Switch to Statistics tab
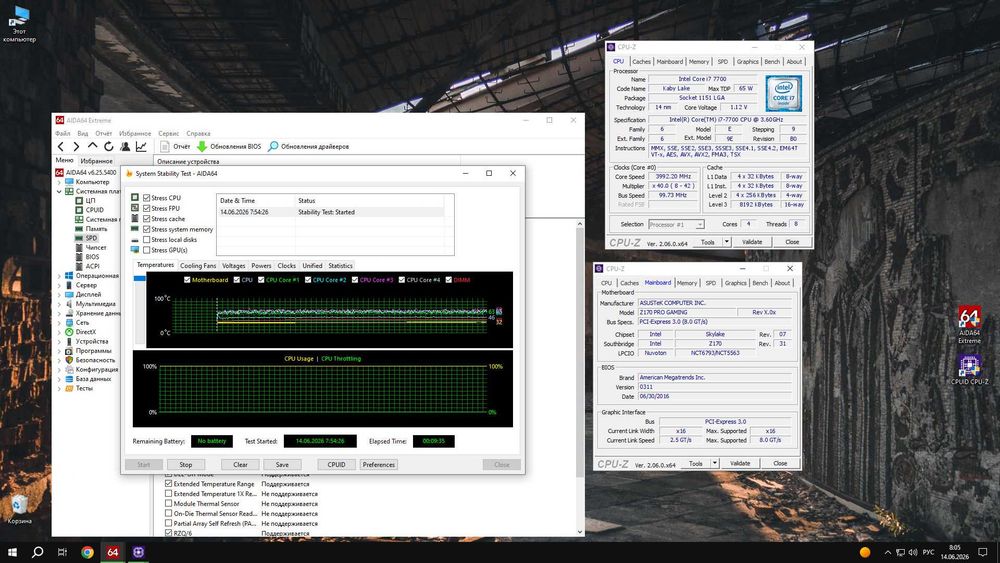Image resolution: width=1000 pixels, height=563 pixels. pyautogui.click(x=340, y=266)
